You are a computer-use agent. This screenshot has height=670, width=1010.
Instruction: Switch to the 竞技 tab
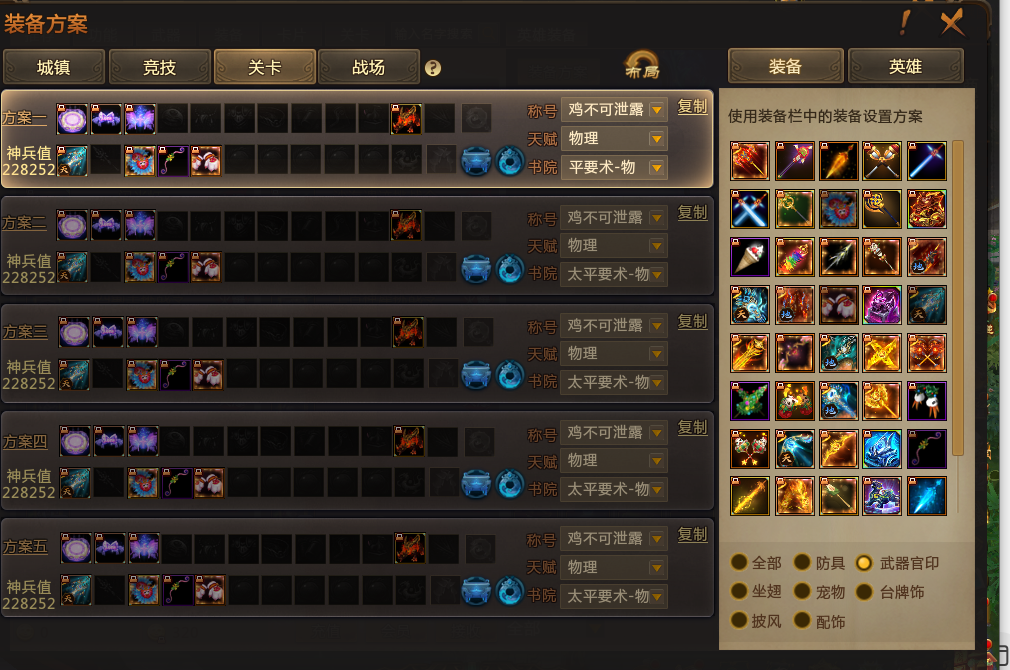point(160,67)
